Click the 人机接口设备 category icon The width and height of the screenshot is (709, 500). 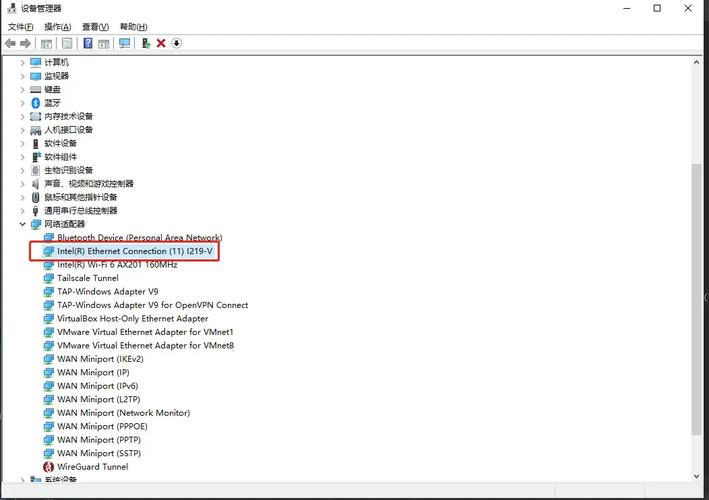coord(36,130)
